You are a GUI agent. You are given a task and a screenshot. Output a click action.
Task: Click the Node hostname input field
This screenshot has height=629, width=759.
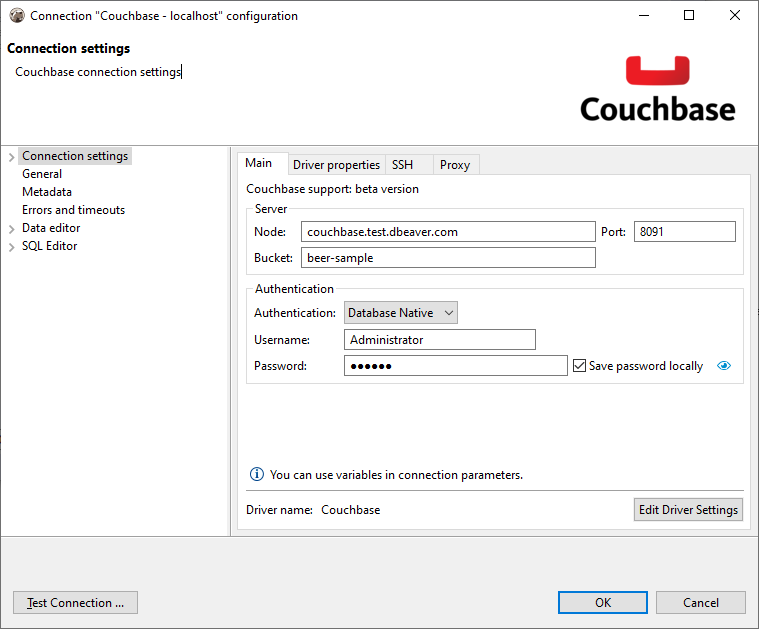pos(448,231)
